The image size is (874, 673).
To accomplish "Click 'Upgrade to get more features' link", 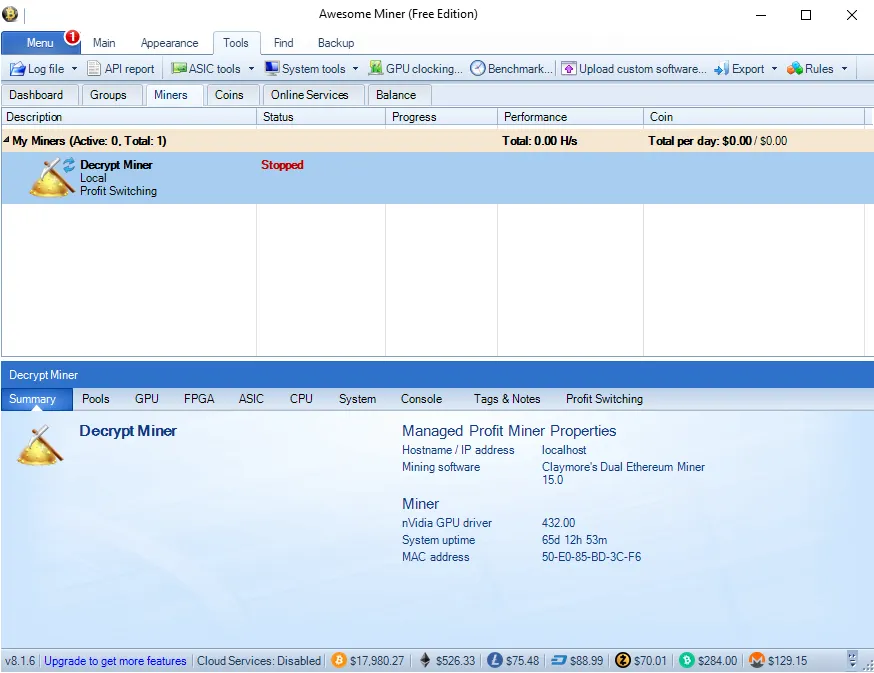I will click(115, 661).
